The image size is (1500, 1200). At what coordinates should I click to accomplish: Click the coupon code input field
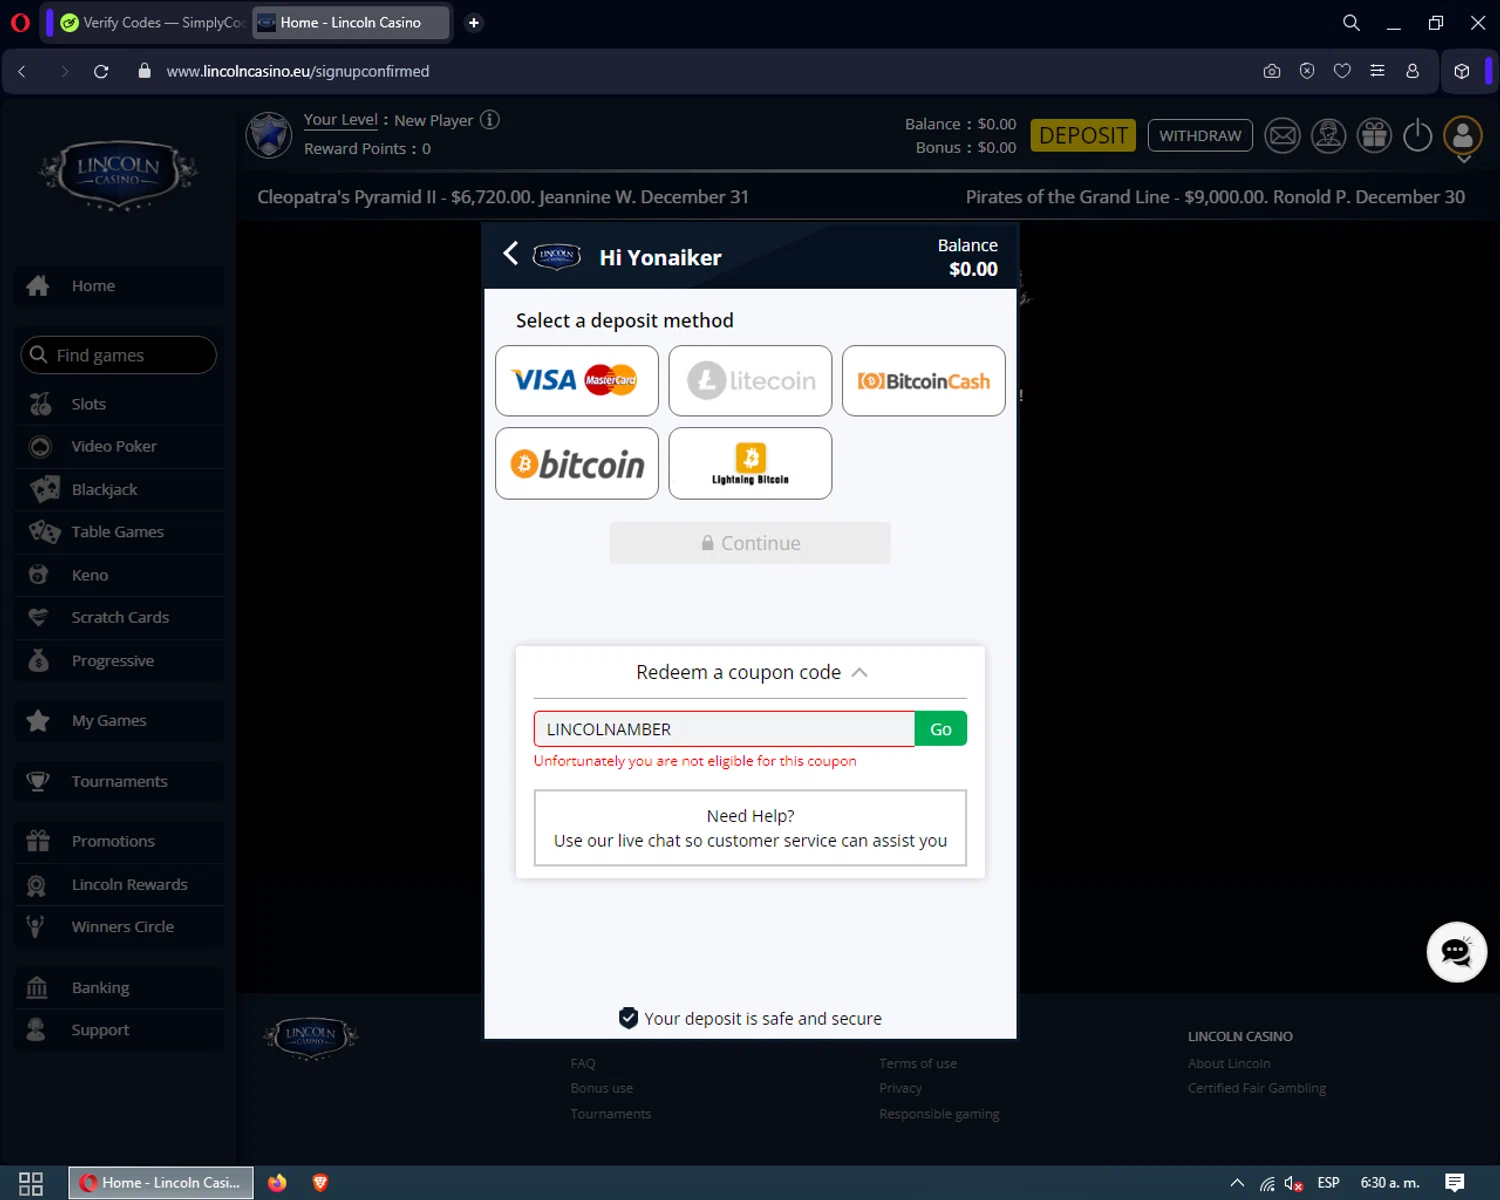(724, 729)
